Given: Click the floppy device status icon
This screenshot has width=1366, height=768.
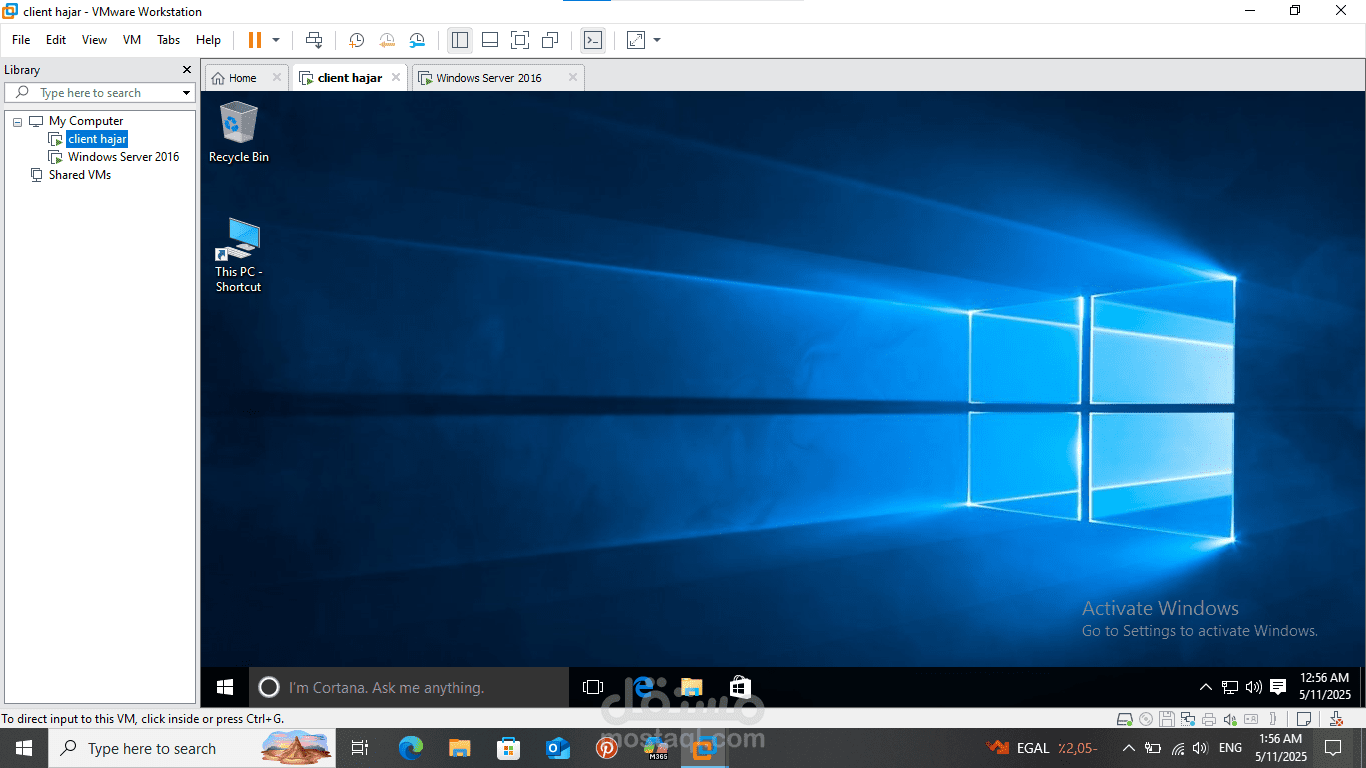Looking at the screenshot, I should point(1167,719).
